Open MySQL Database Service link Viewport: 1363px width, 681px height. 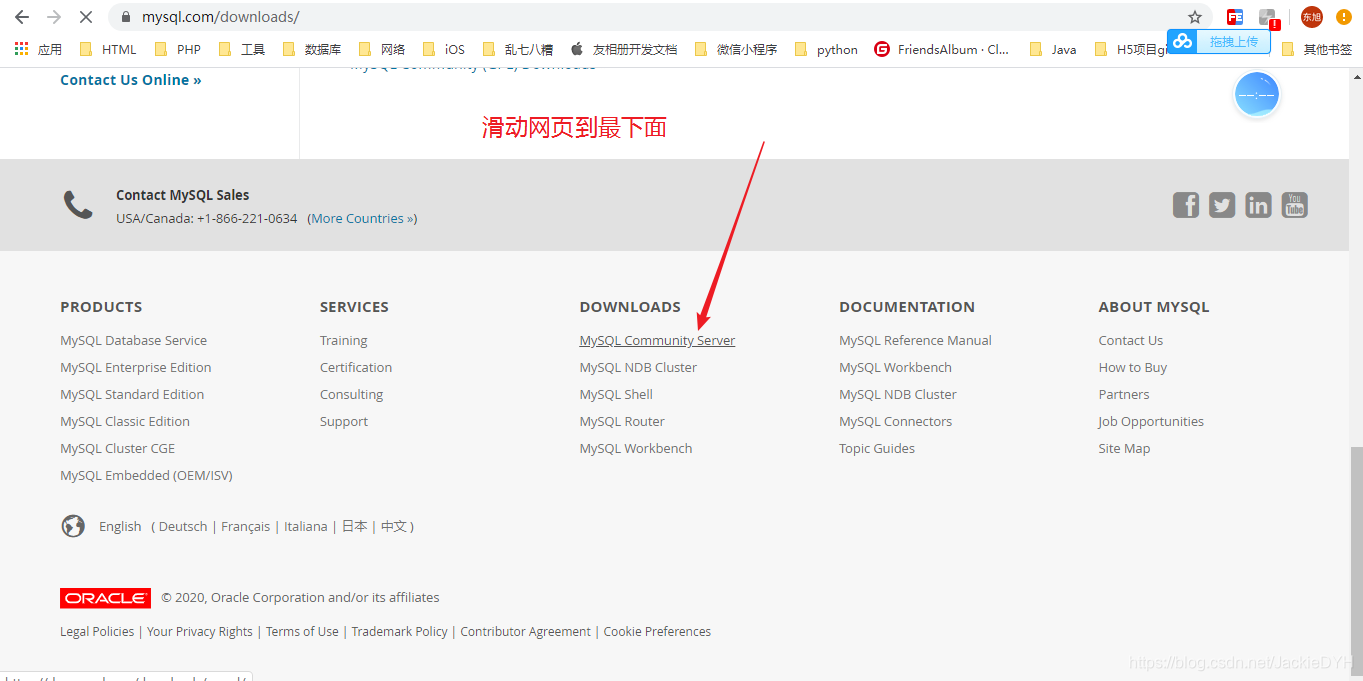click(133, 340)
